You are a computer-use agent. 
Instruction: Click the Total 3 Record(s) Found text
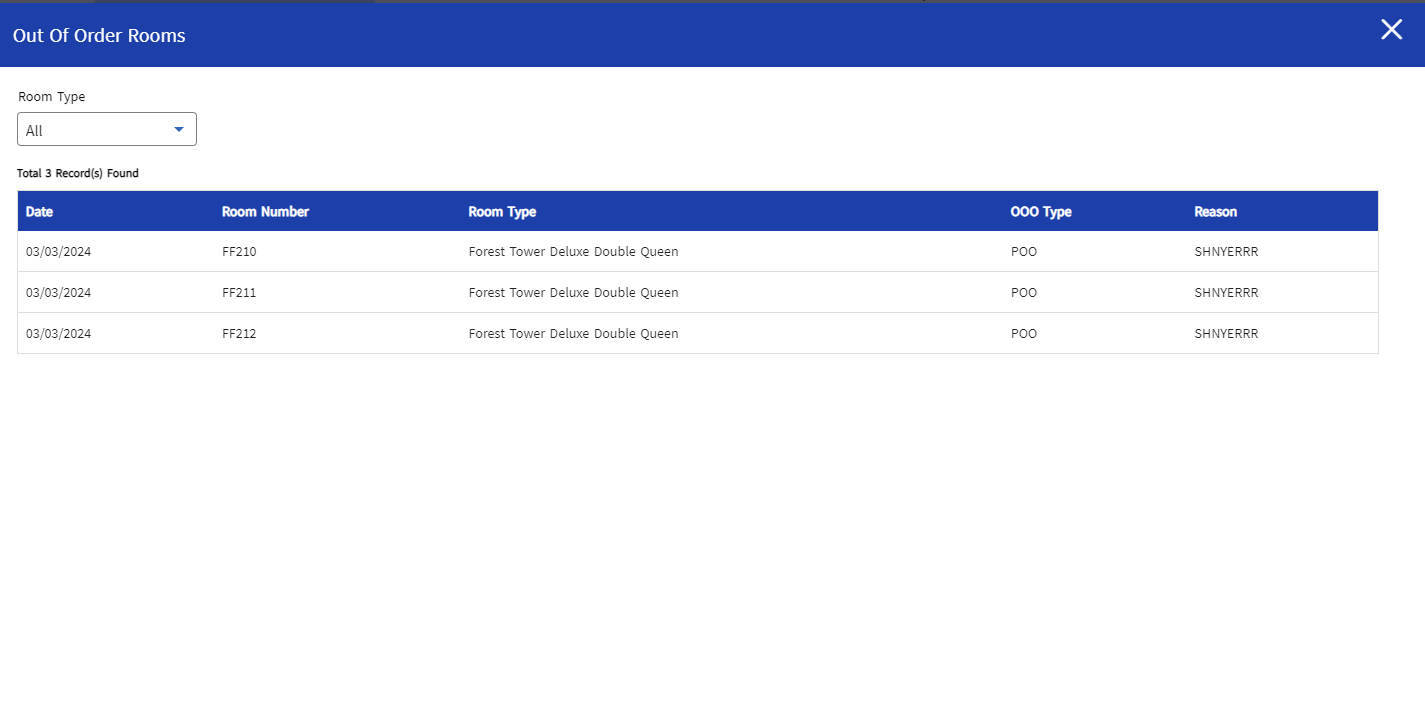78,174
